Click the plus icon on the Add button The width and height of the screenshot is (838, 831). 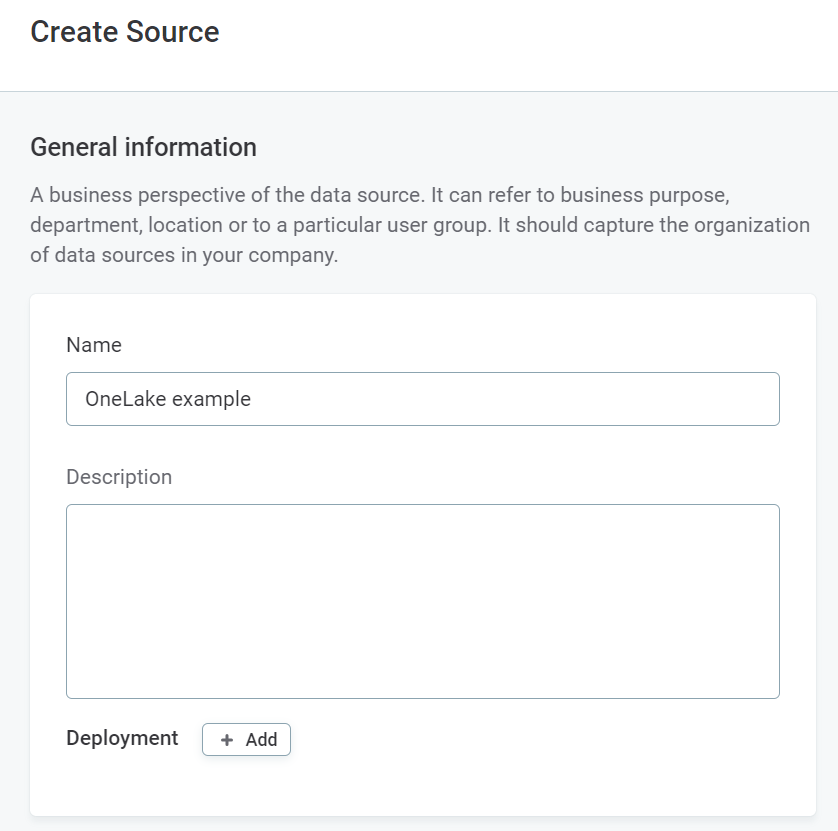225,740
